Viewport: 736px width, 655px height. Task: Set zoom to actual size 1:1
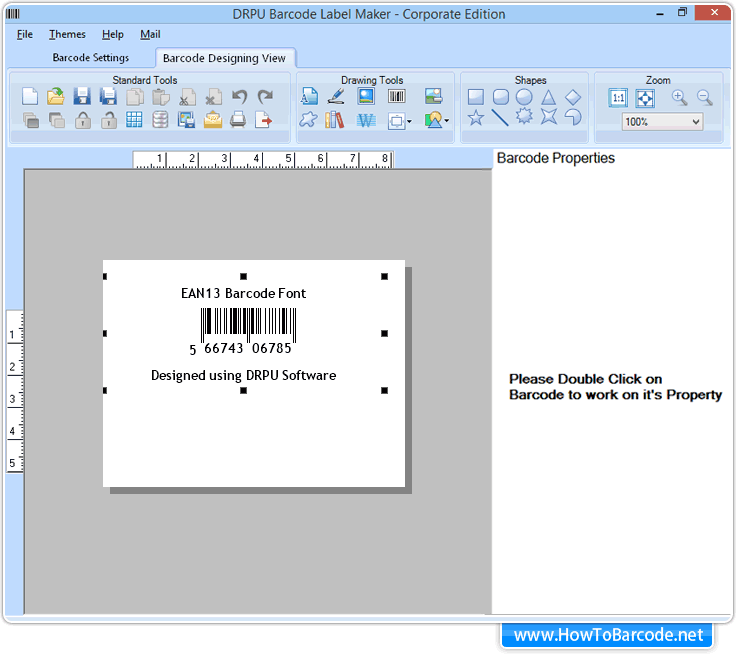tap(618, 98)
